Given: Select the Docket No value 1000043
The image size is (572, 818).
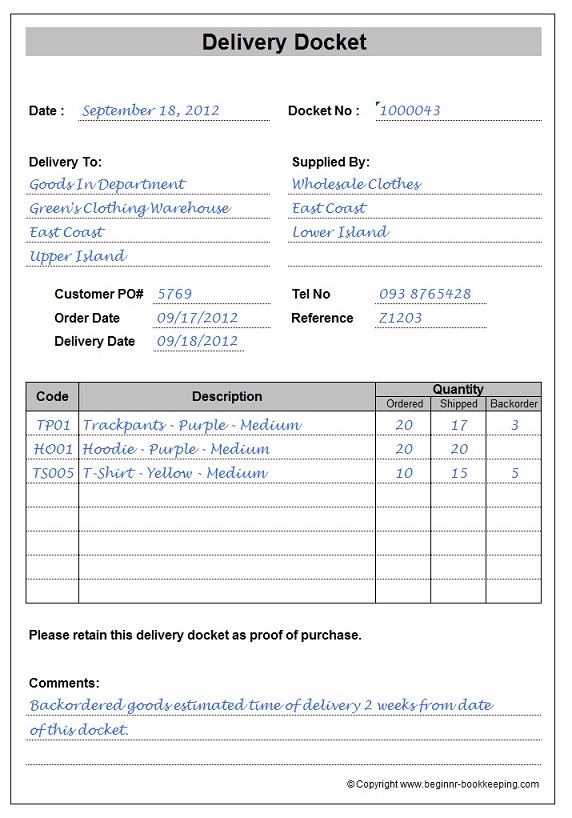Looking at the screenshot, I should coord(410,111).
